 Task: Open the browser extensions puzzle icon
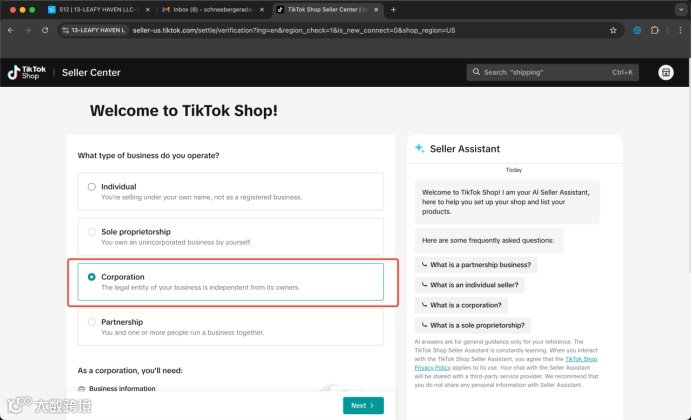654,30
